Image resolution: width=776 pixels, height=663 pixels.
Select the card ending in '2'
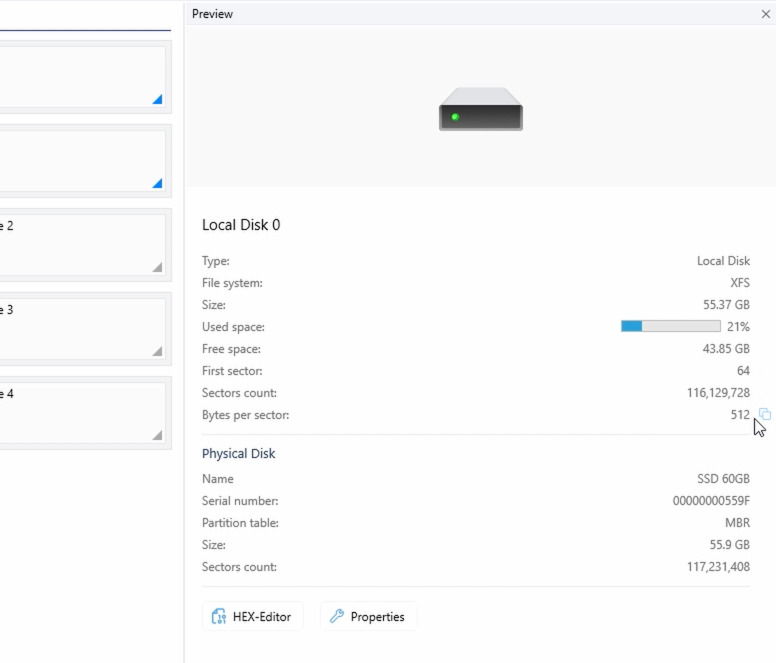(82, 245)
